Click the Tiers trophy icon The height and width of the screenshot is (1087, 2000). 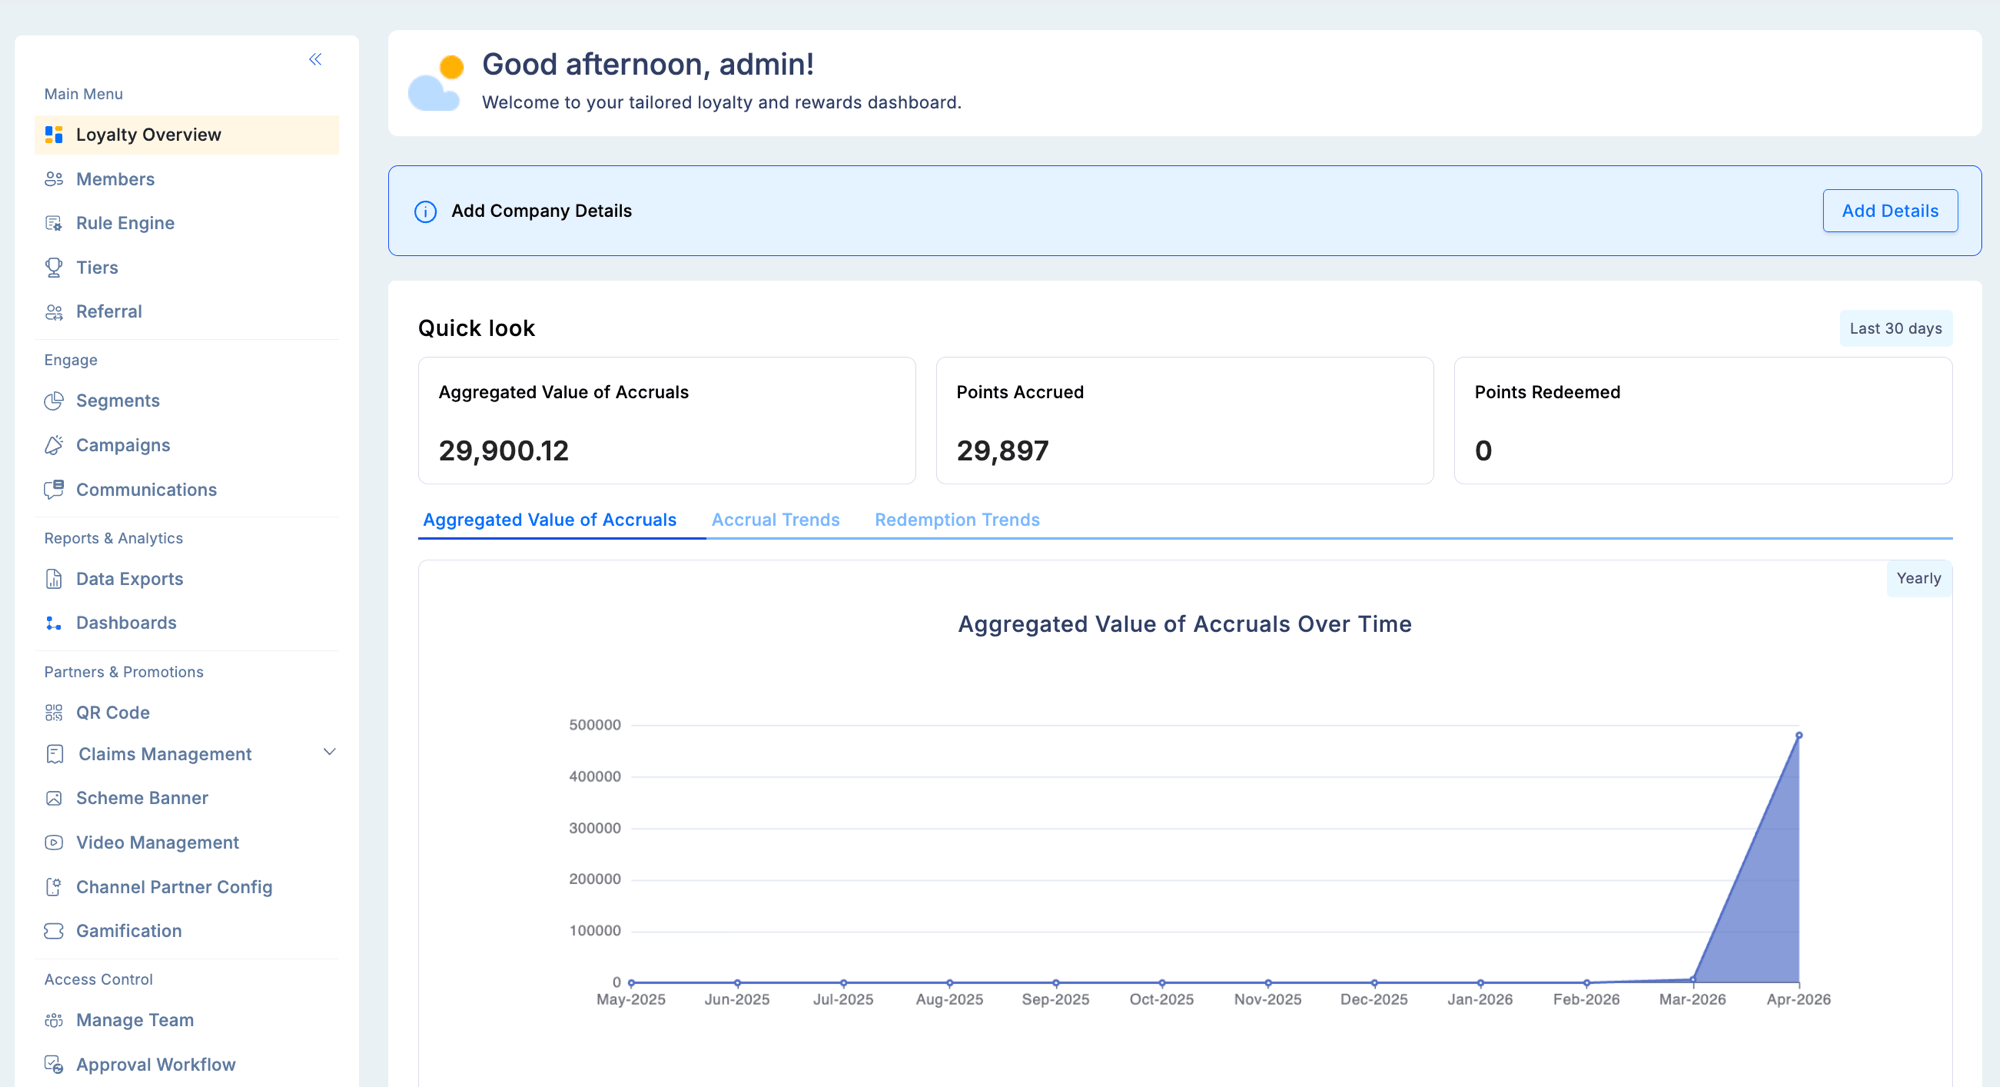[54, 267]
